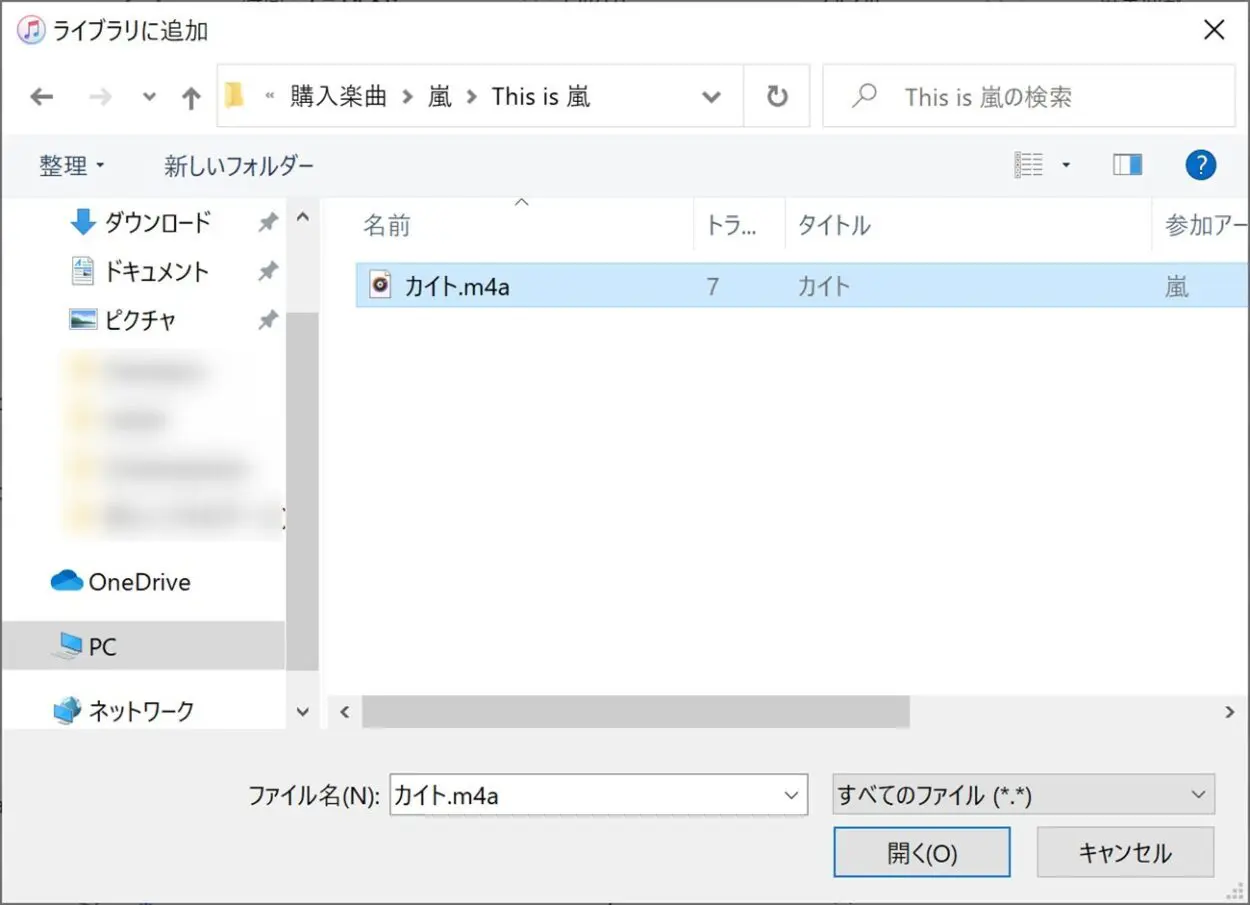Click the 嵐 artist cell
Viewport: 1250px width, 905px height.
coord(1177,287)
